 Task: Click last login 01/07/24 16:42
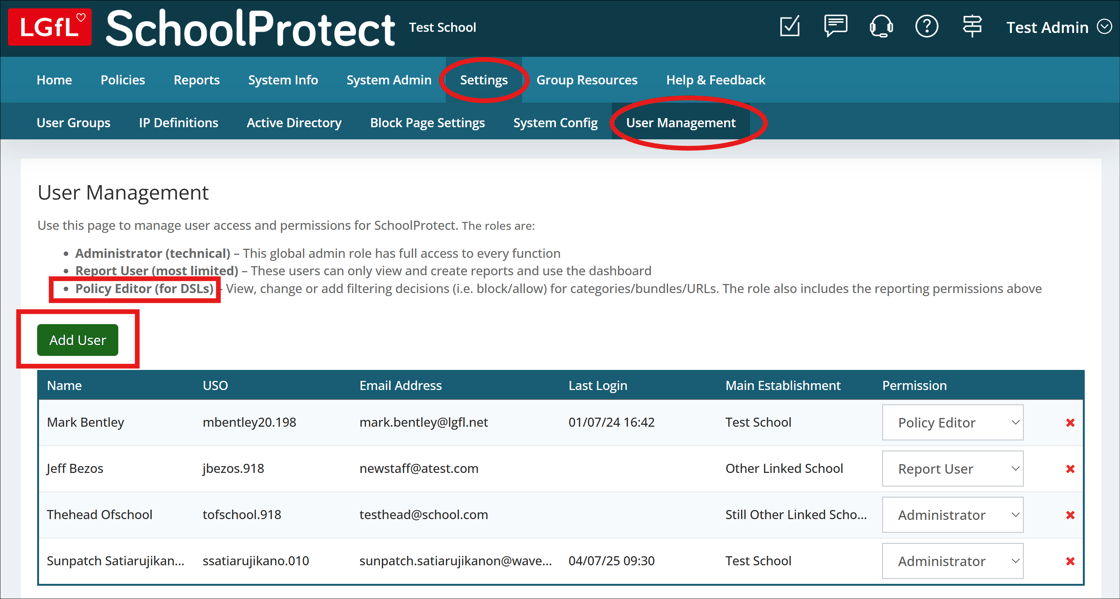(x=611, y=423)
